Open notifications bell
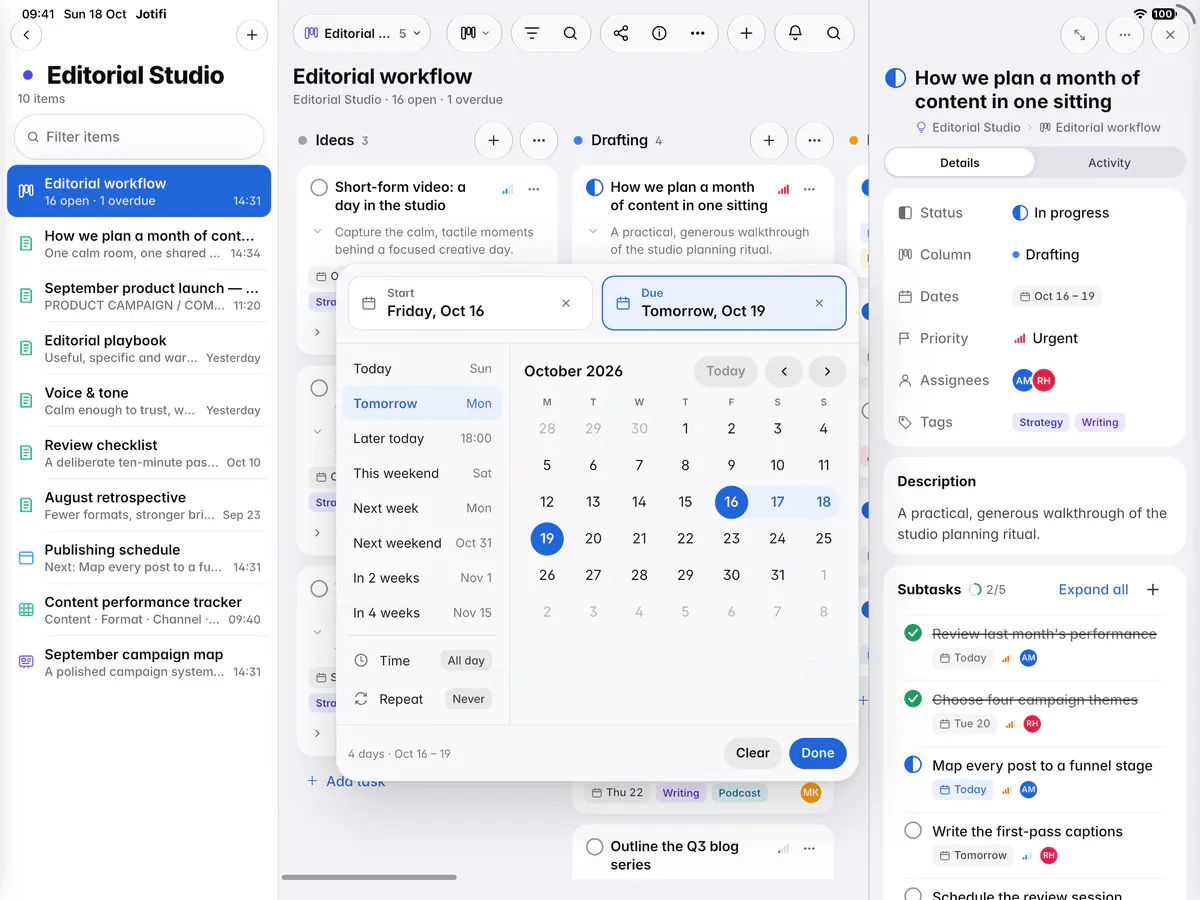The image size is (1200, 900). click(x=795, y=33)
